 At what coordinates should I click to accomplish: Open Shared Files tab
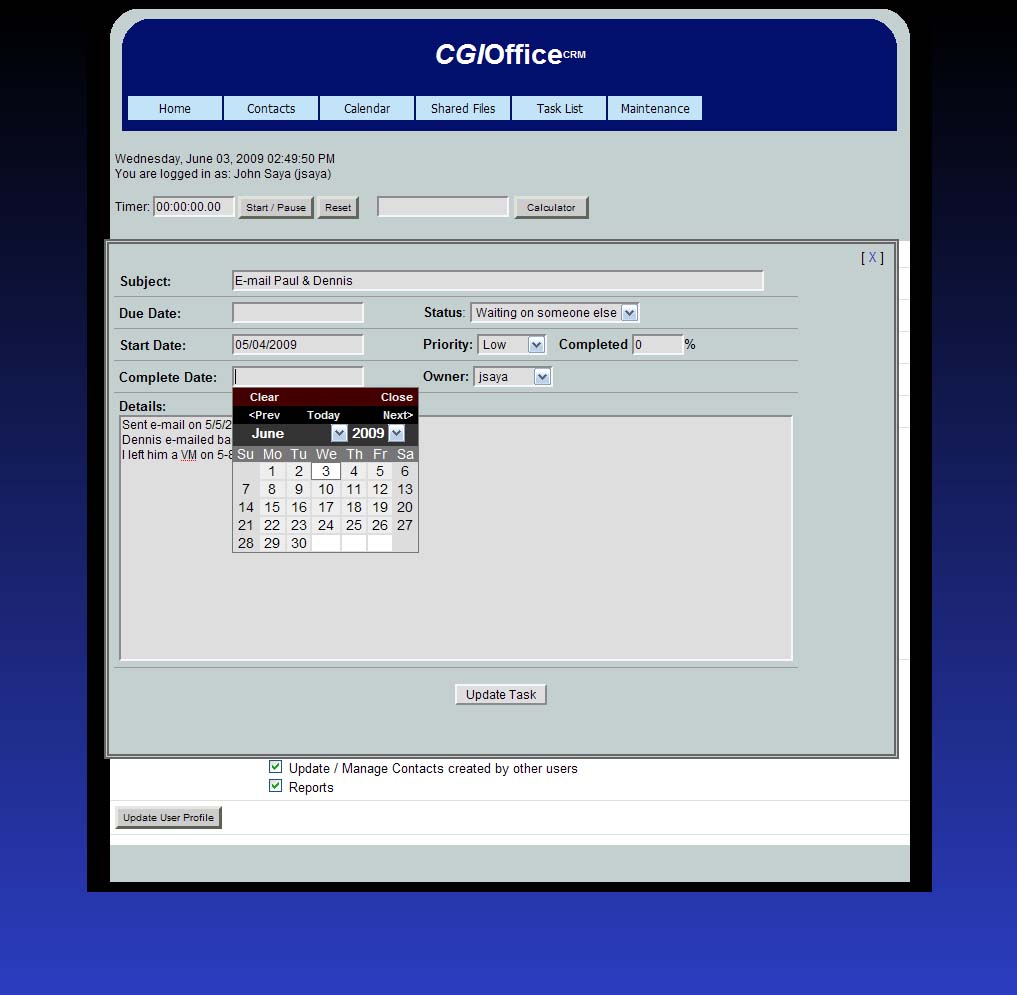462,108
